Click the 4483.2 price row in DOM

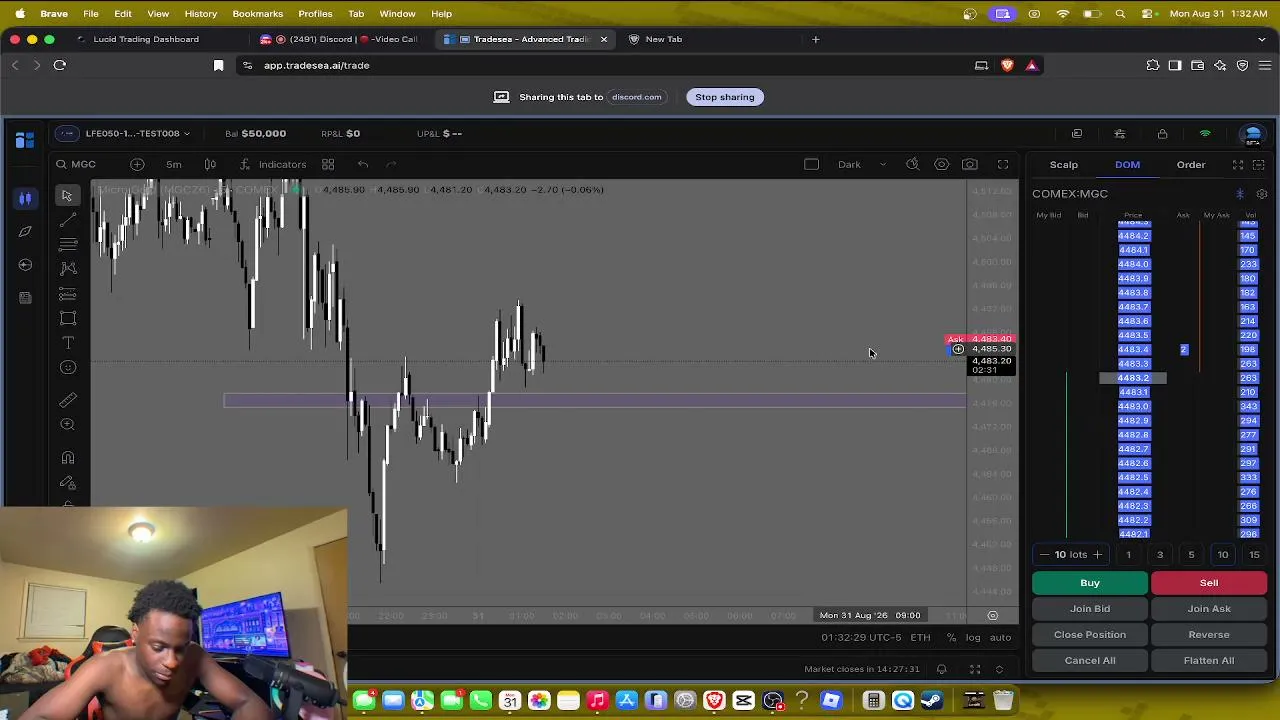1133,379
